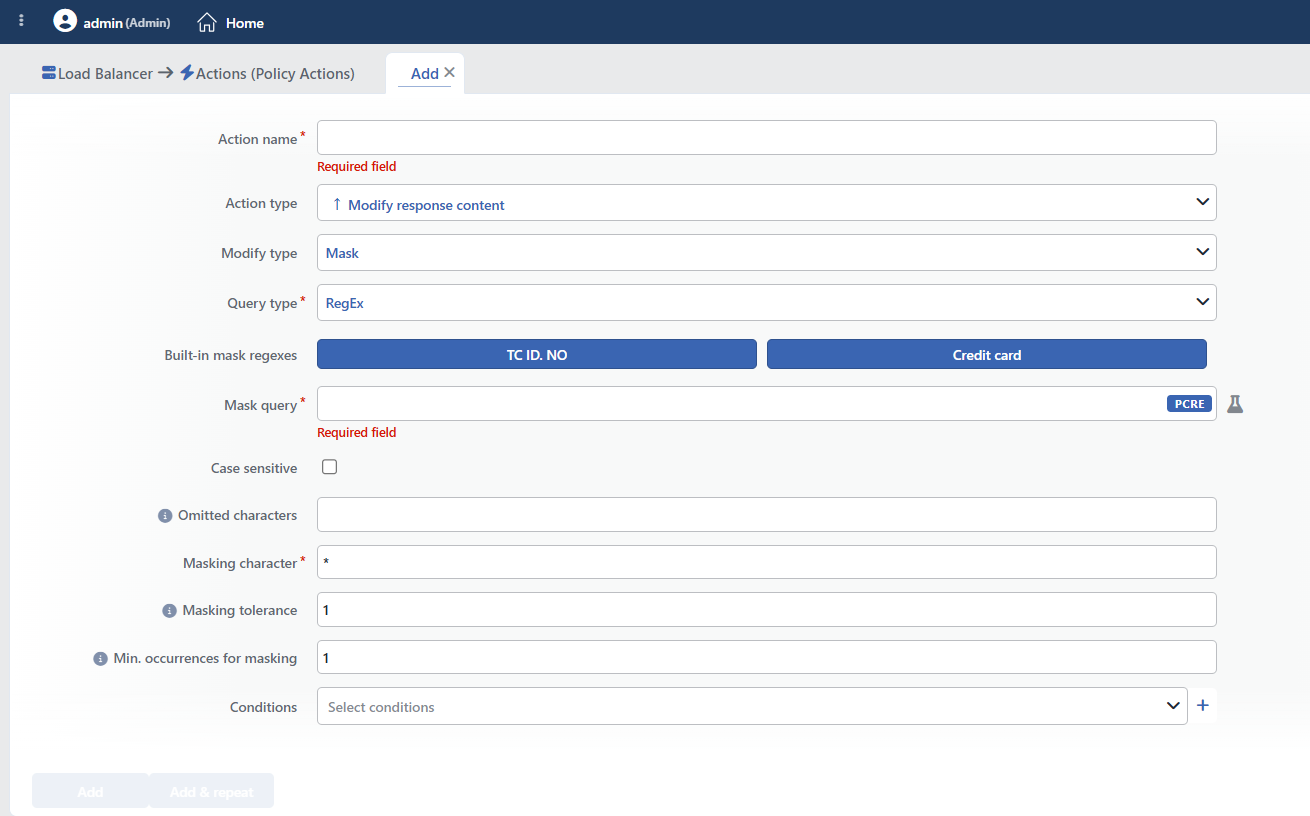This screenshot has width=1310, height=816.
Task: Click the Load Balancer breadcrumb text
Action: click(105, 74)
